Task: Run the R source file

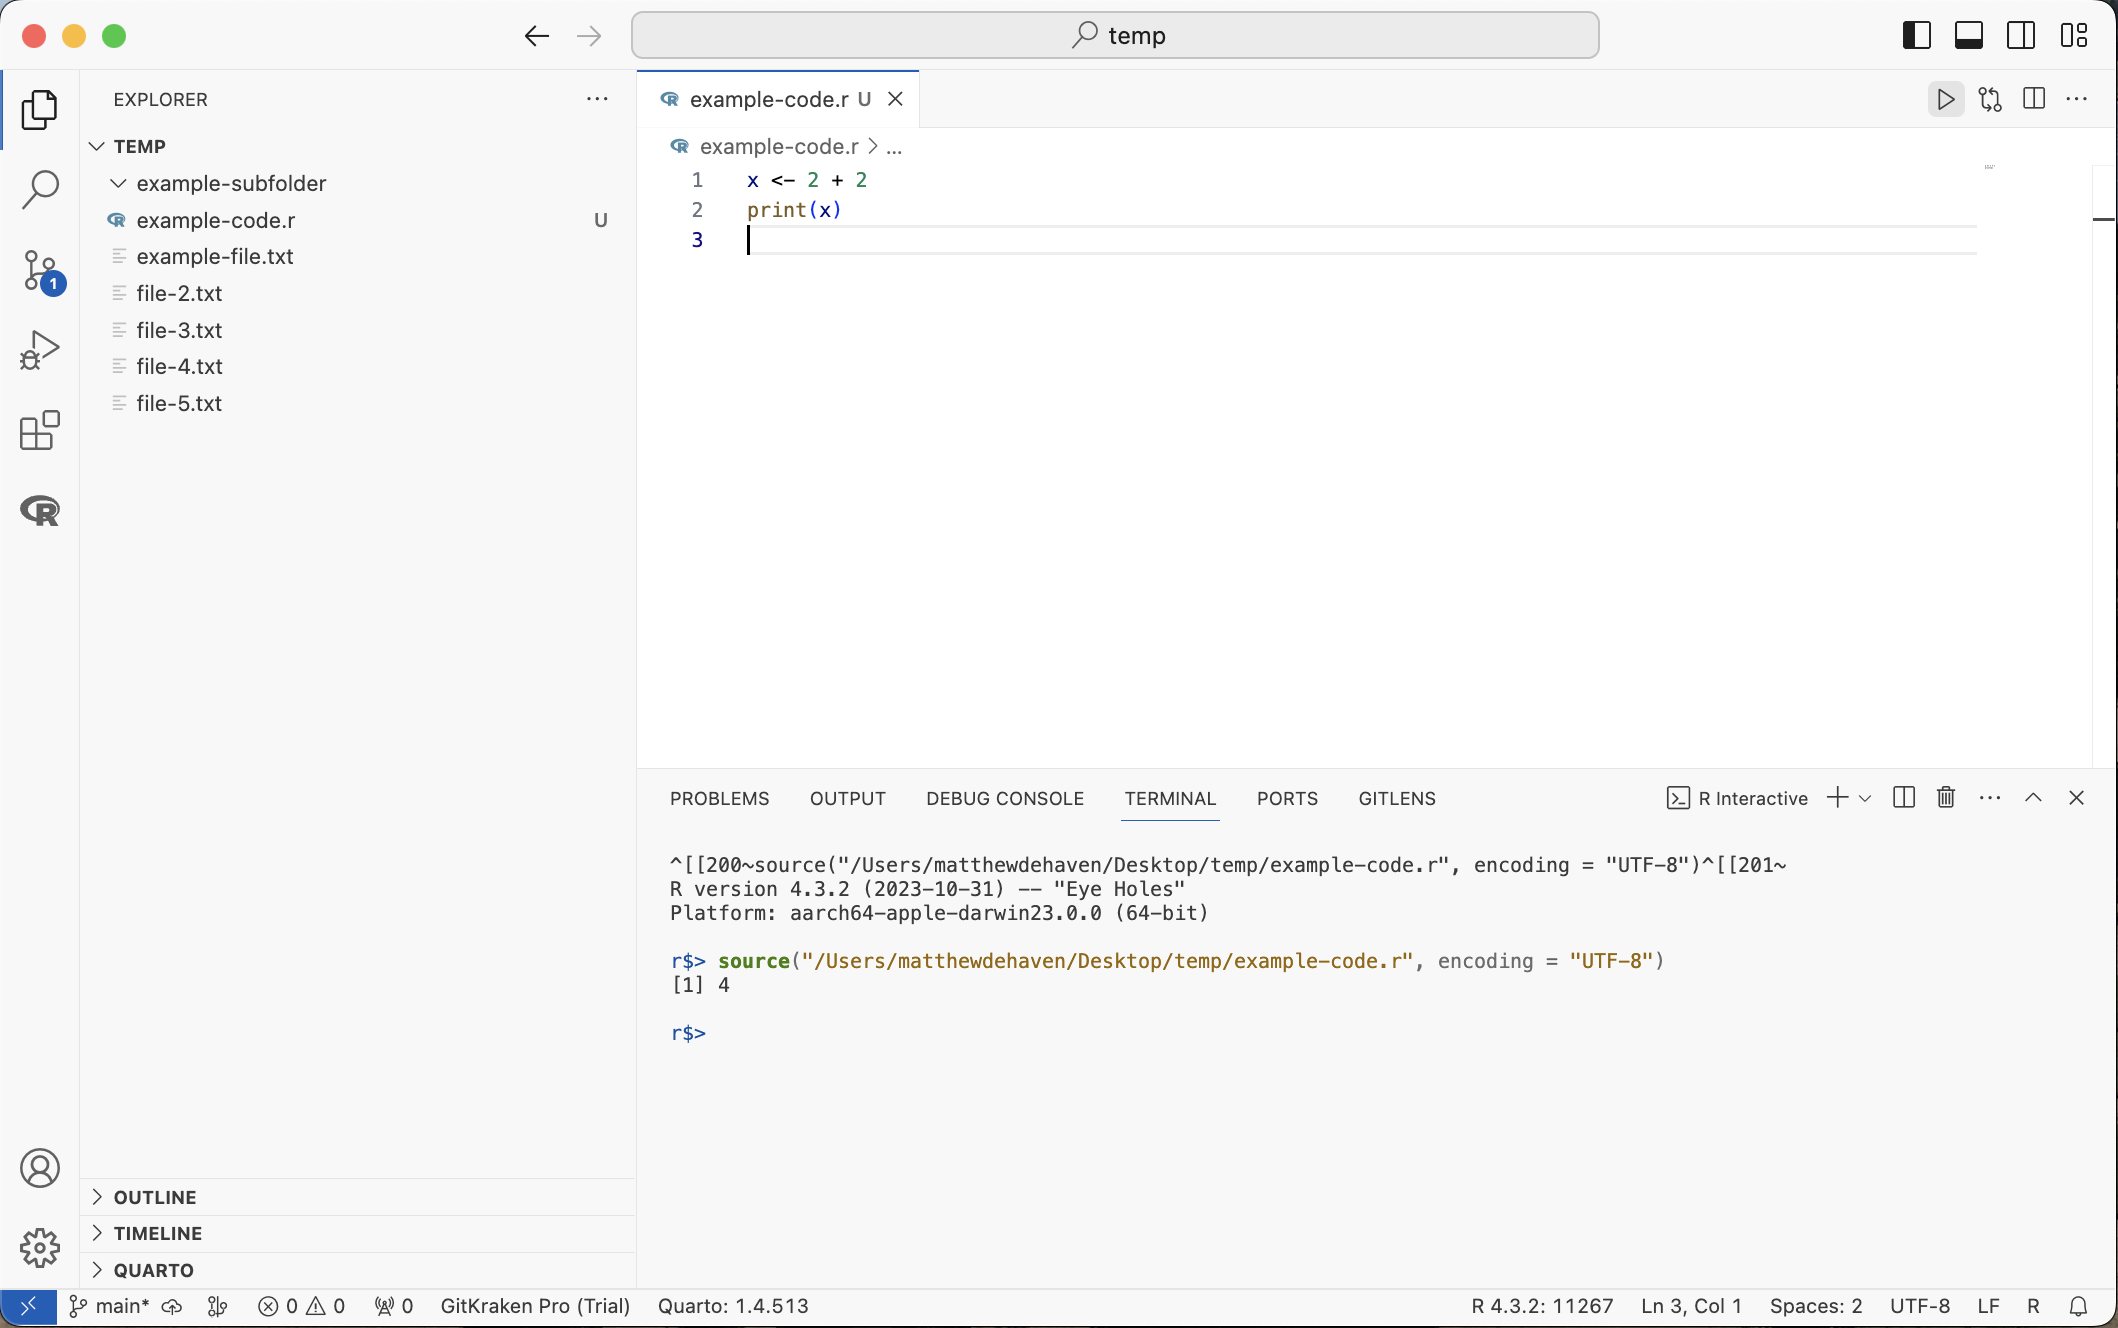Action: (x=1945, y=99)
